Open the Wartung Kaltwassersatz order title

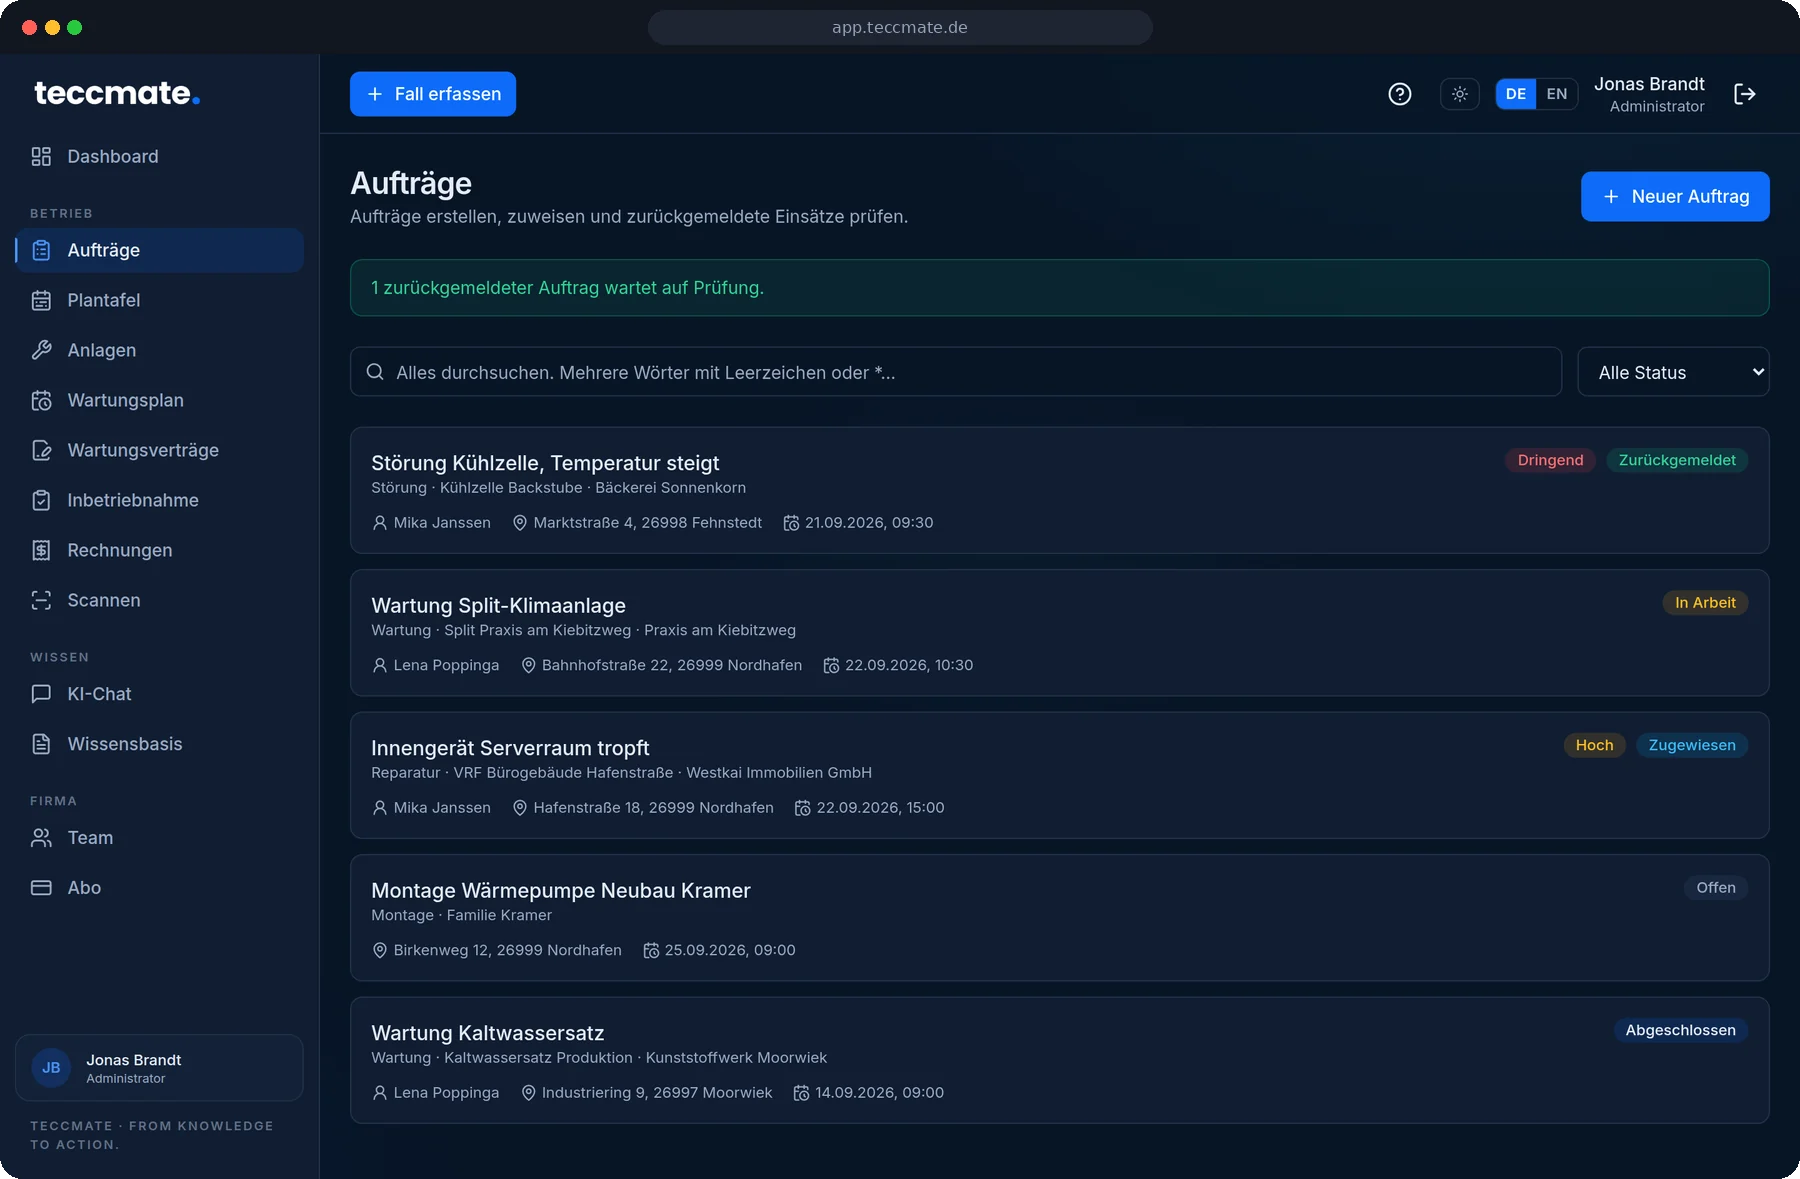pos(487,1033)
